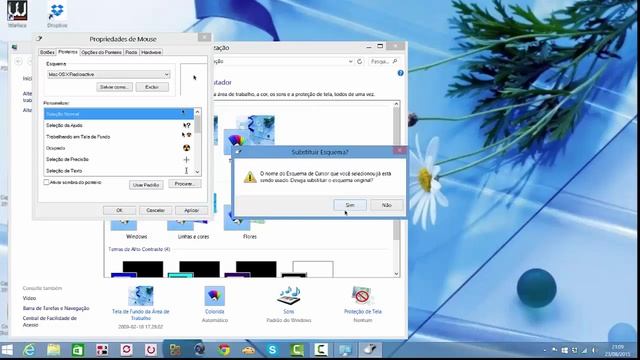Image resolution: width=640 pixels, height=360 pixels.
Task: Open the yellow car taskbar icon
Action: (x=248, y=350)
